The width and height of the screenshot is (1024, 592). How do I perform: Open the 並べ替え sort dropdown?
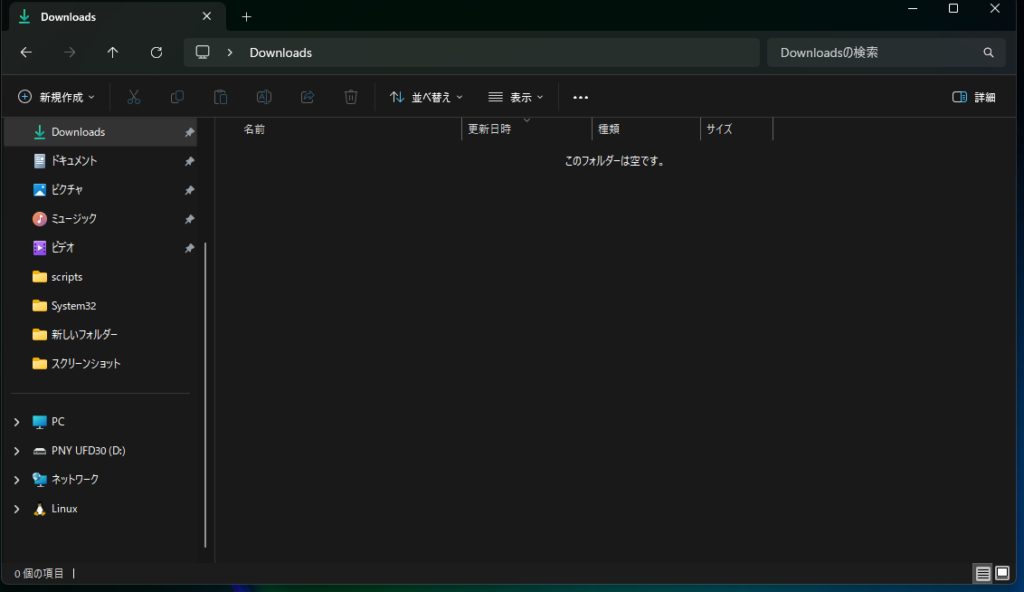(x=426, y=97)
